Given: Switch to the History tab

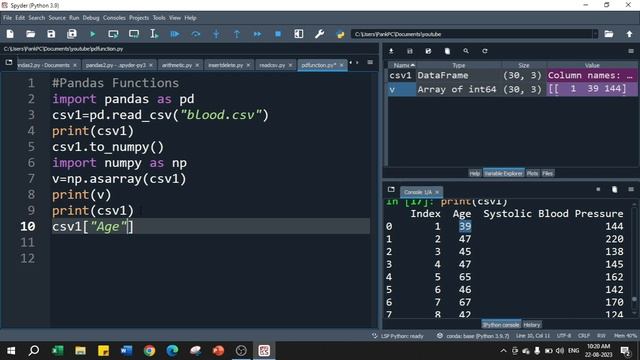Looking at the screenshot, I should click(x=531, y=325).
